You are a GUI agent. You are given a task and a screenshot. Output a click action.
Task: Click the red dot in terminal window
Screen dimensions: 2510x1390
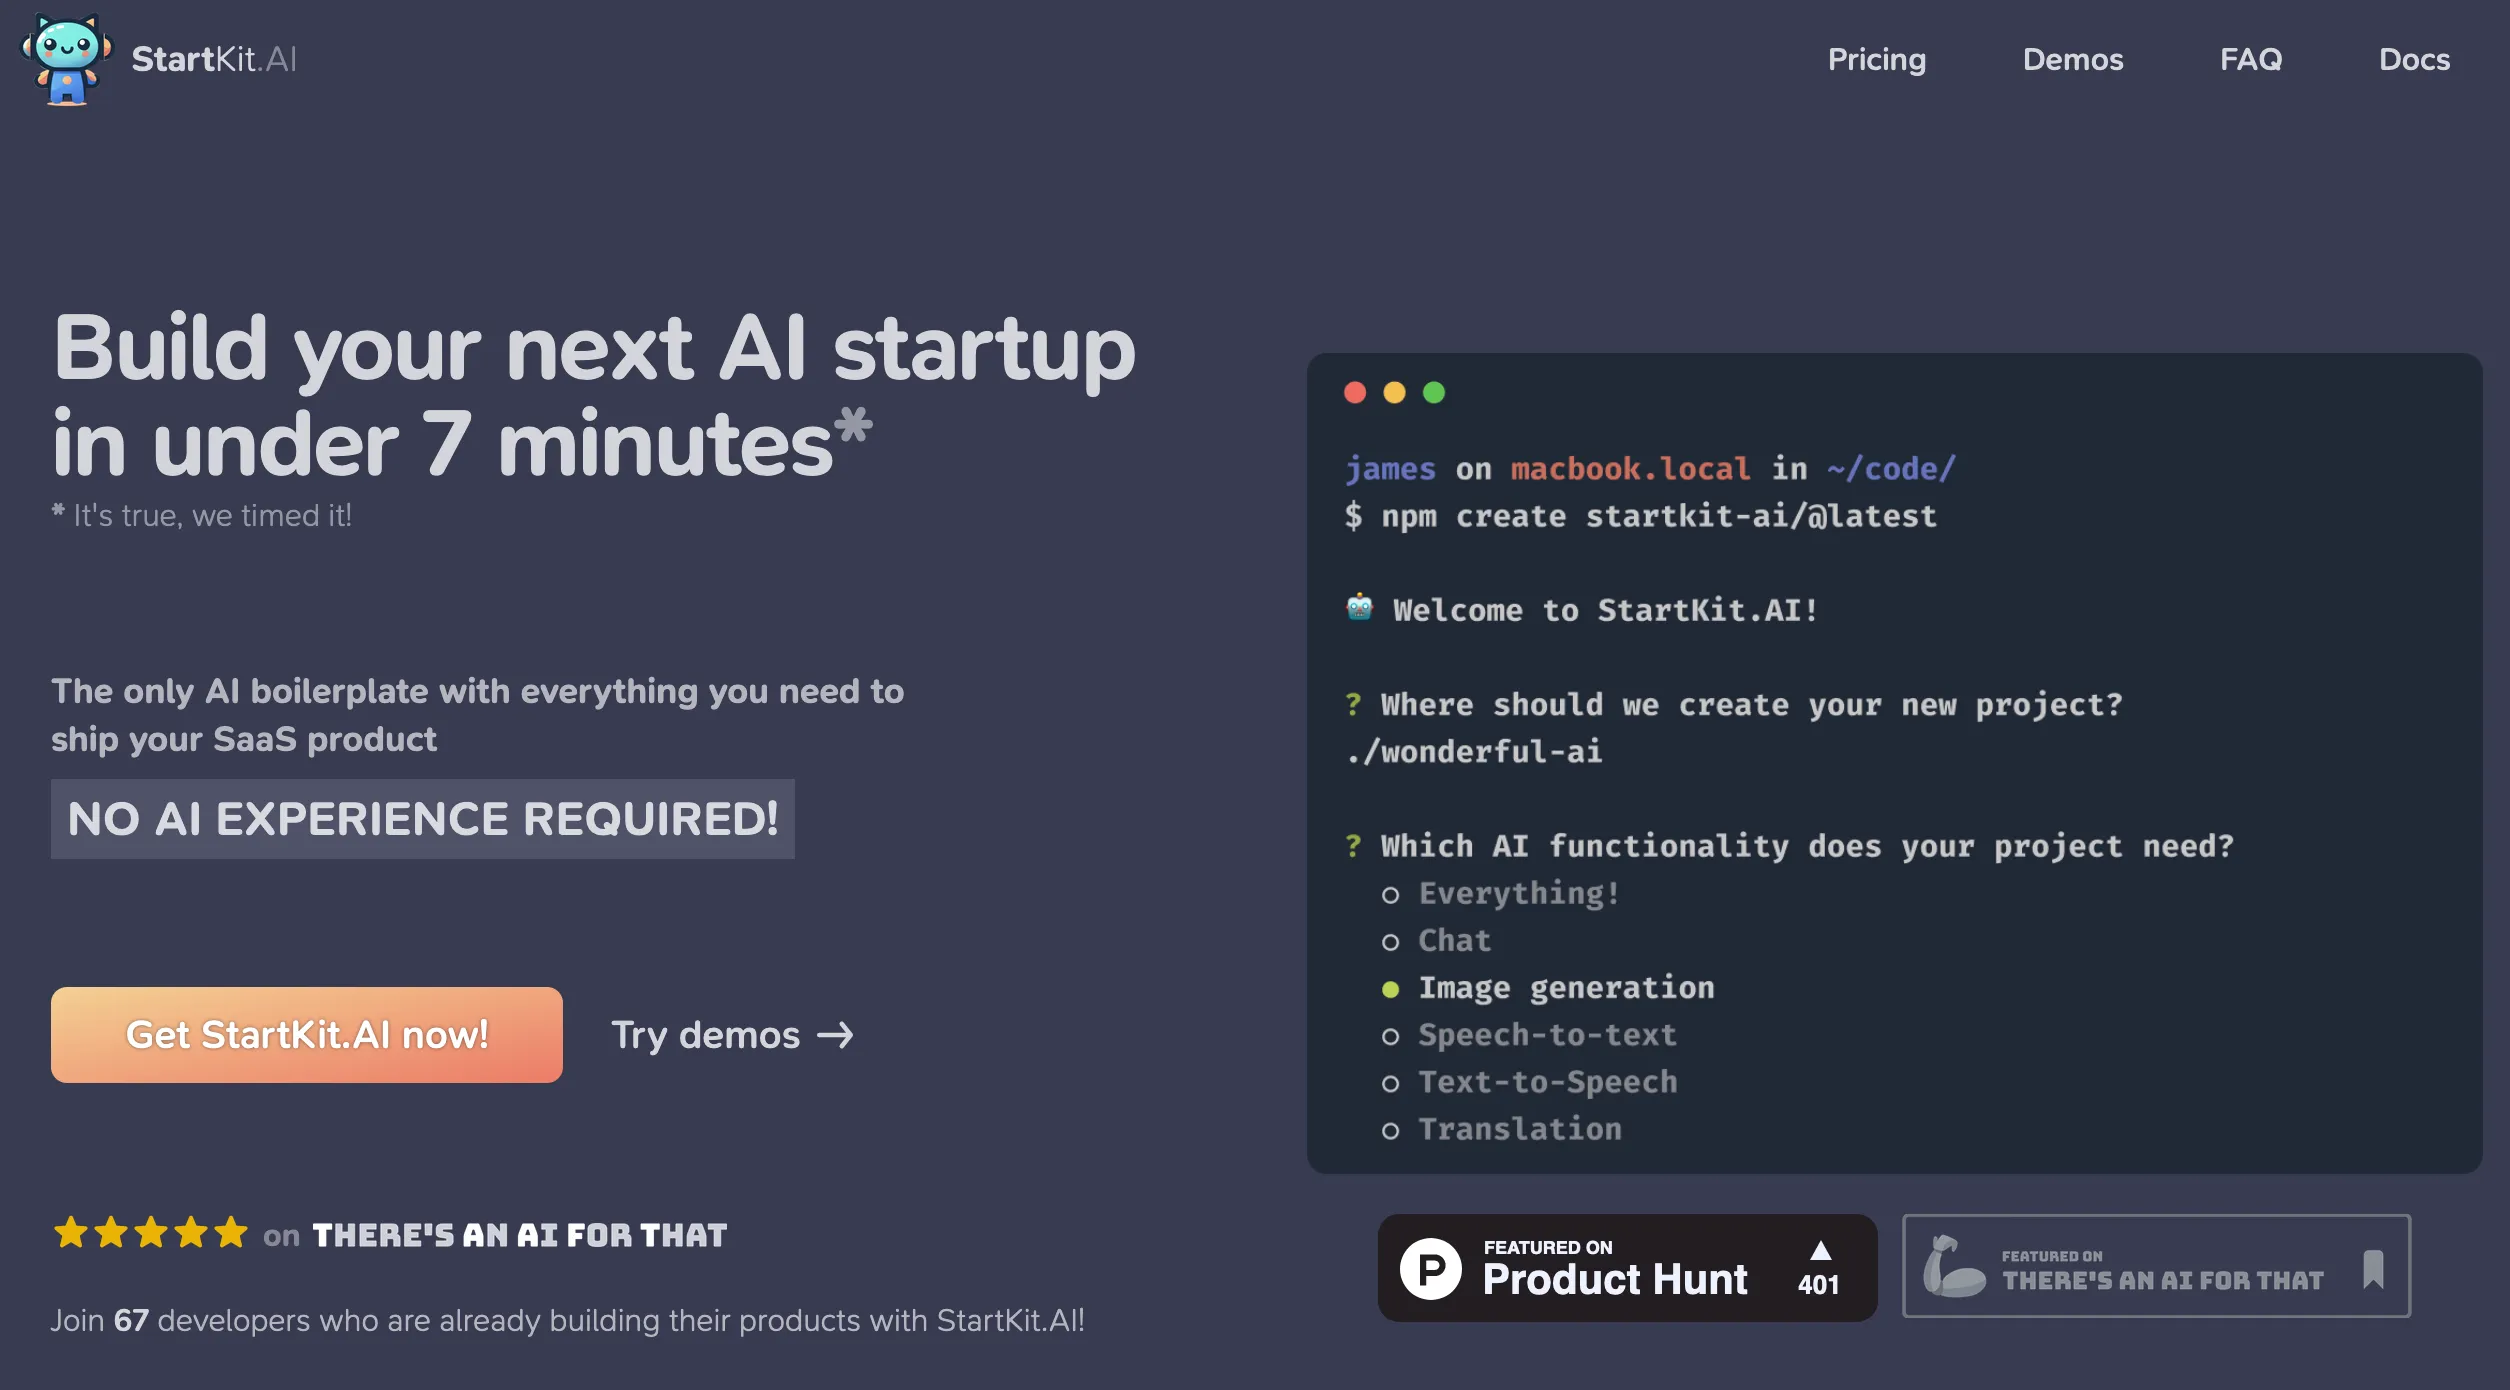coord(1355,392)
